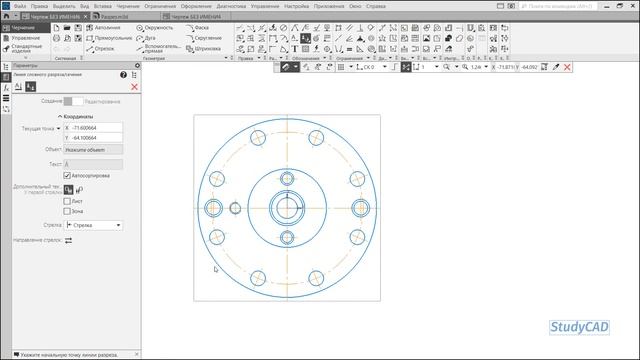Click the print preview icon
This screenshot has height=360, width=640.
tap(67, 38)
